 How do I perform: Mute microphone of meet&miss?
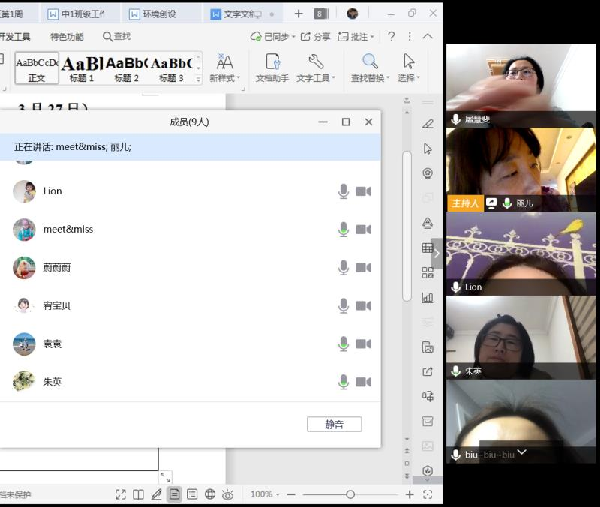tap(343, 229)
